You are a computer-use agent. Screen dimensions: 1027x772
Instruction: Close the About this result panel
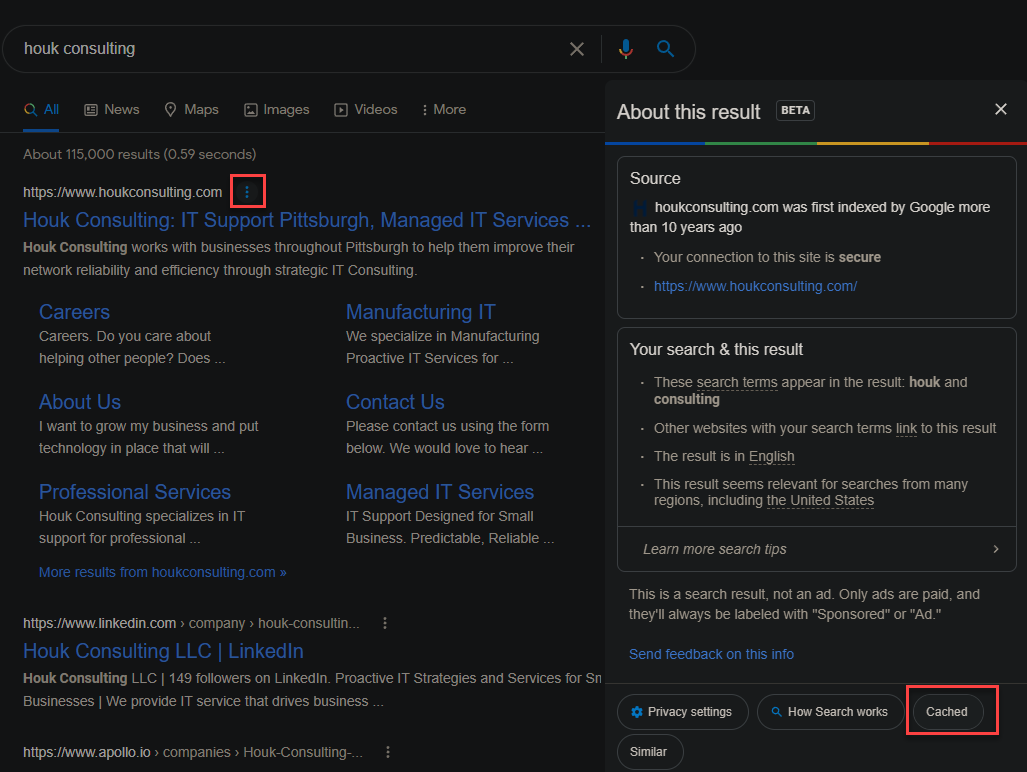[1000, 109]
